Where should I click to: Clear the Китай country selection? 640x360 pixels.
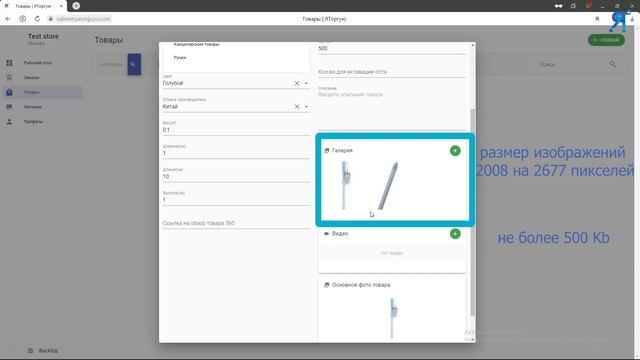297,107
